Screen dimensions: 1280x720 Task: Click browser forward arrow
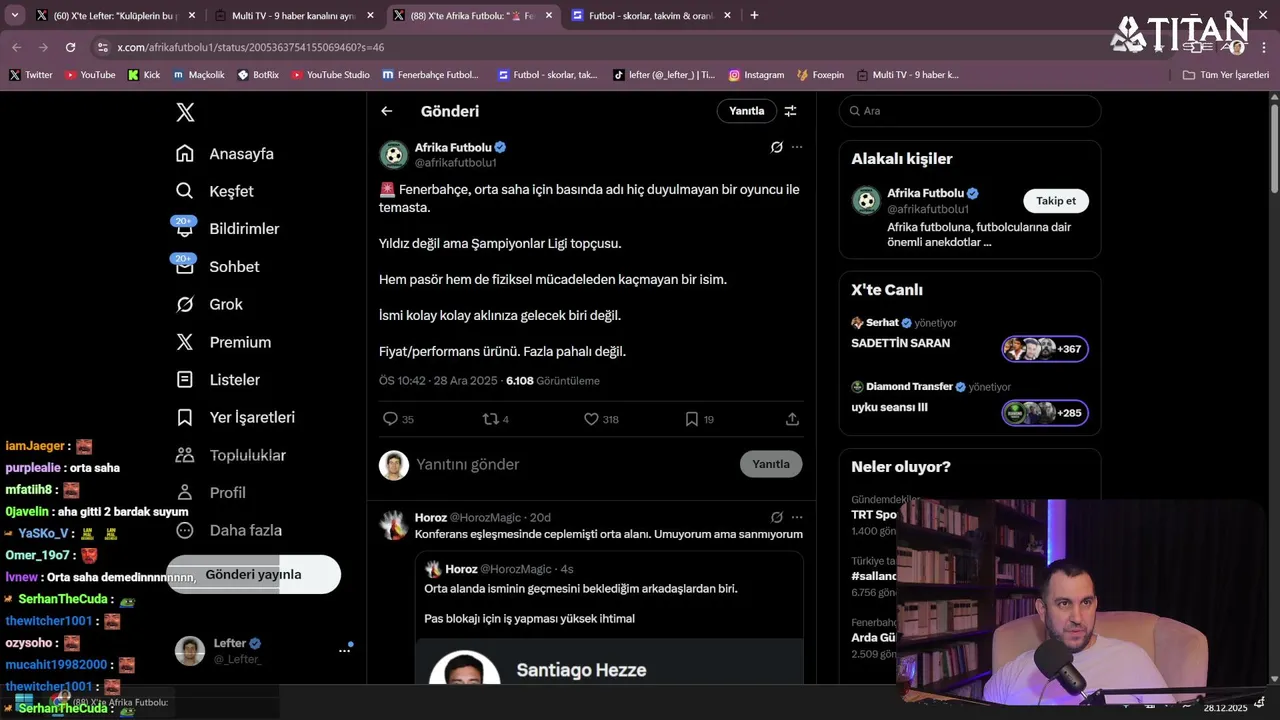(x=43, y=47)
